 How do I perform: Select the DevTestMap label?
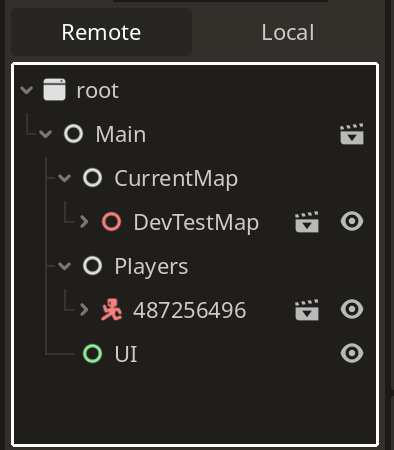(196, 223)
